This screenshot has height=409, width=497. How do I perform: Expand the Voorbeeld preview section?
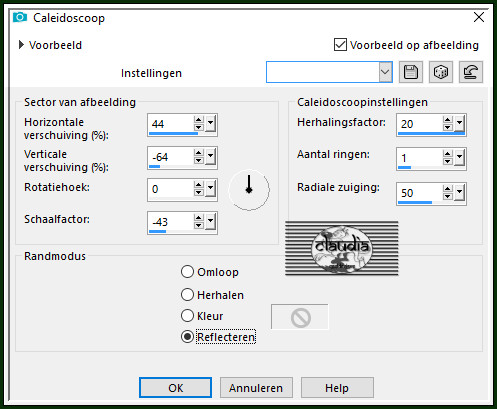click(x=21, y=45)
